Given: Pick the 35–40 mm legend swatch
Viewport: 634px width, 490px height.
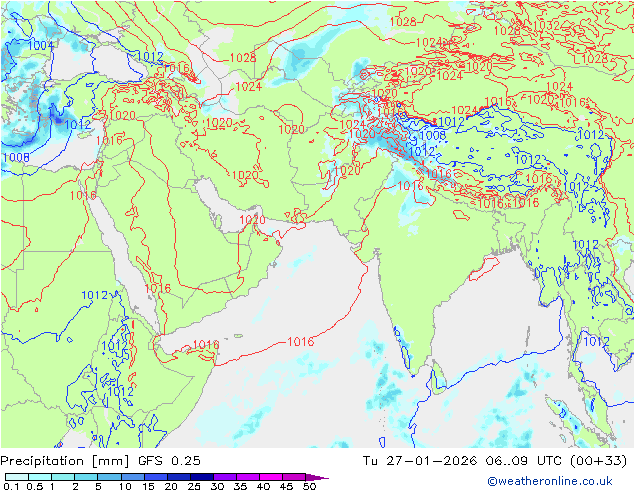Looking at the screenshot, I should pos(247,477).
